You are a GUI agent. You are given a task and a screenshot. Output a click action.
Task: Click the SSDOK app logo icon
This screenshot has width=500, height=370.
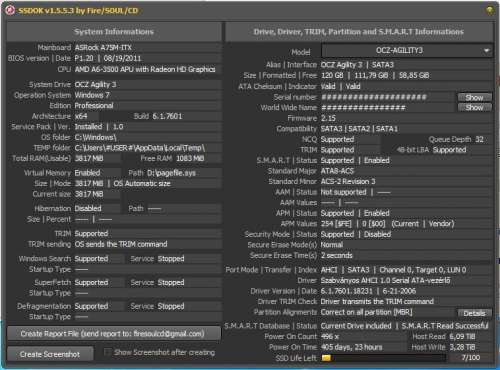click(x=10, y=10)
